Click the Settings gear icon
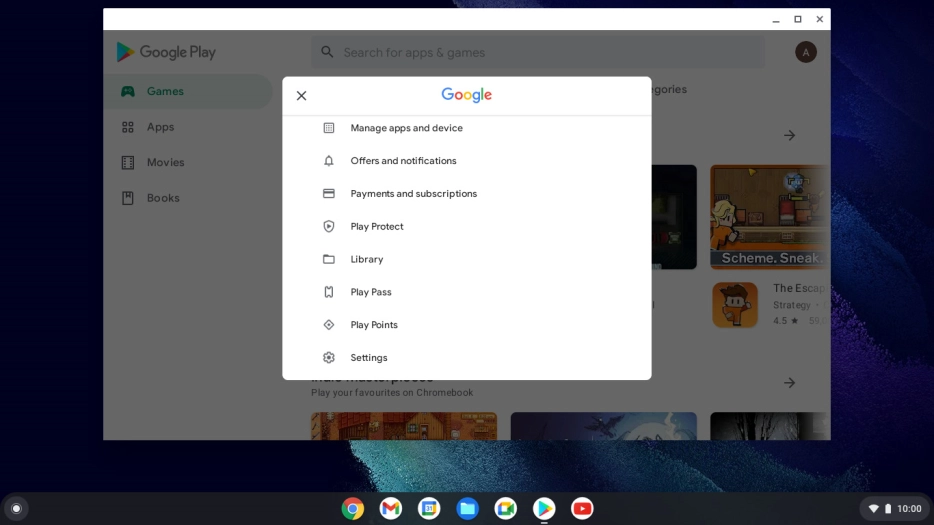 tap(329, 358)
